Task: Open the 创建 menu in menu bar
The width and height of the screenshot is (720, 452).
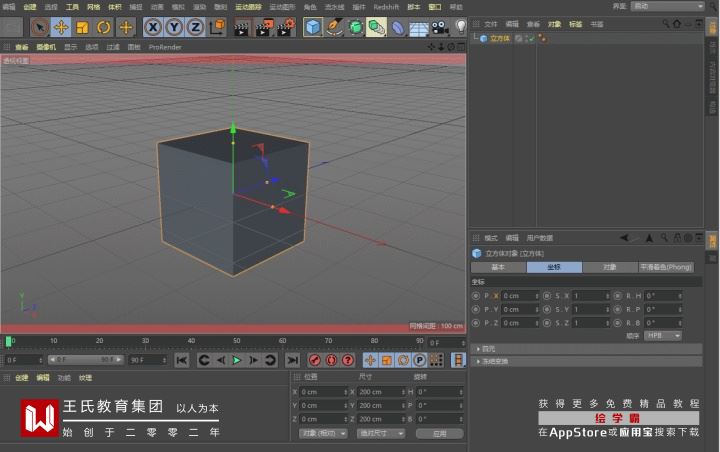Action: (x=30, y=6)
